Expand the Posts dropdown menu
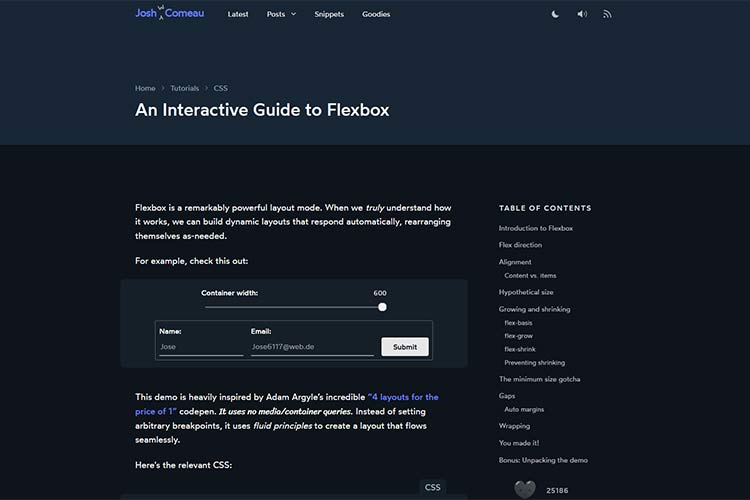Image resolution: width=750 pixels, height=500 pixels. point(281,14)
